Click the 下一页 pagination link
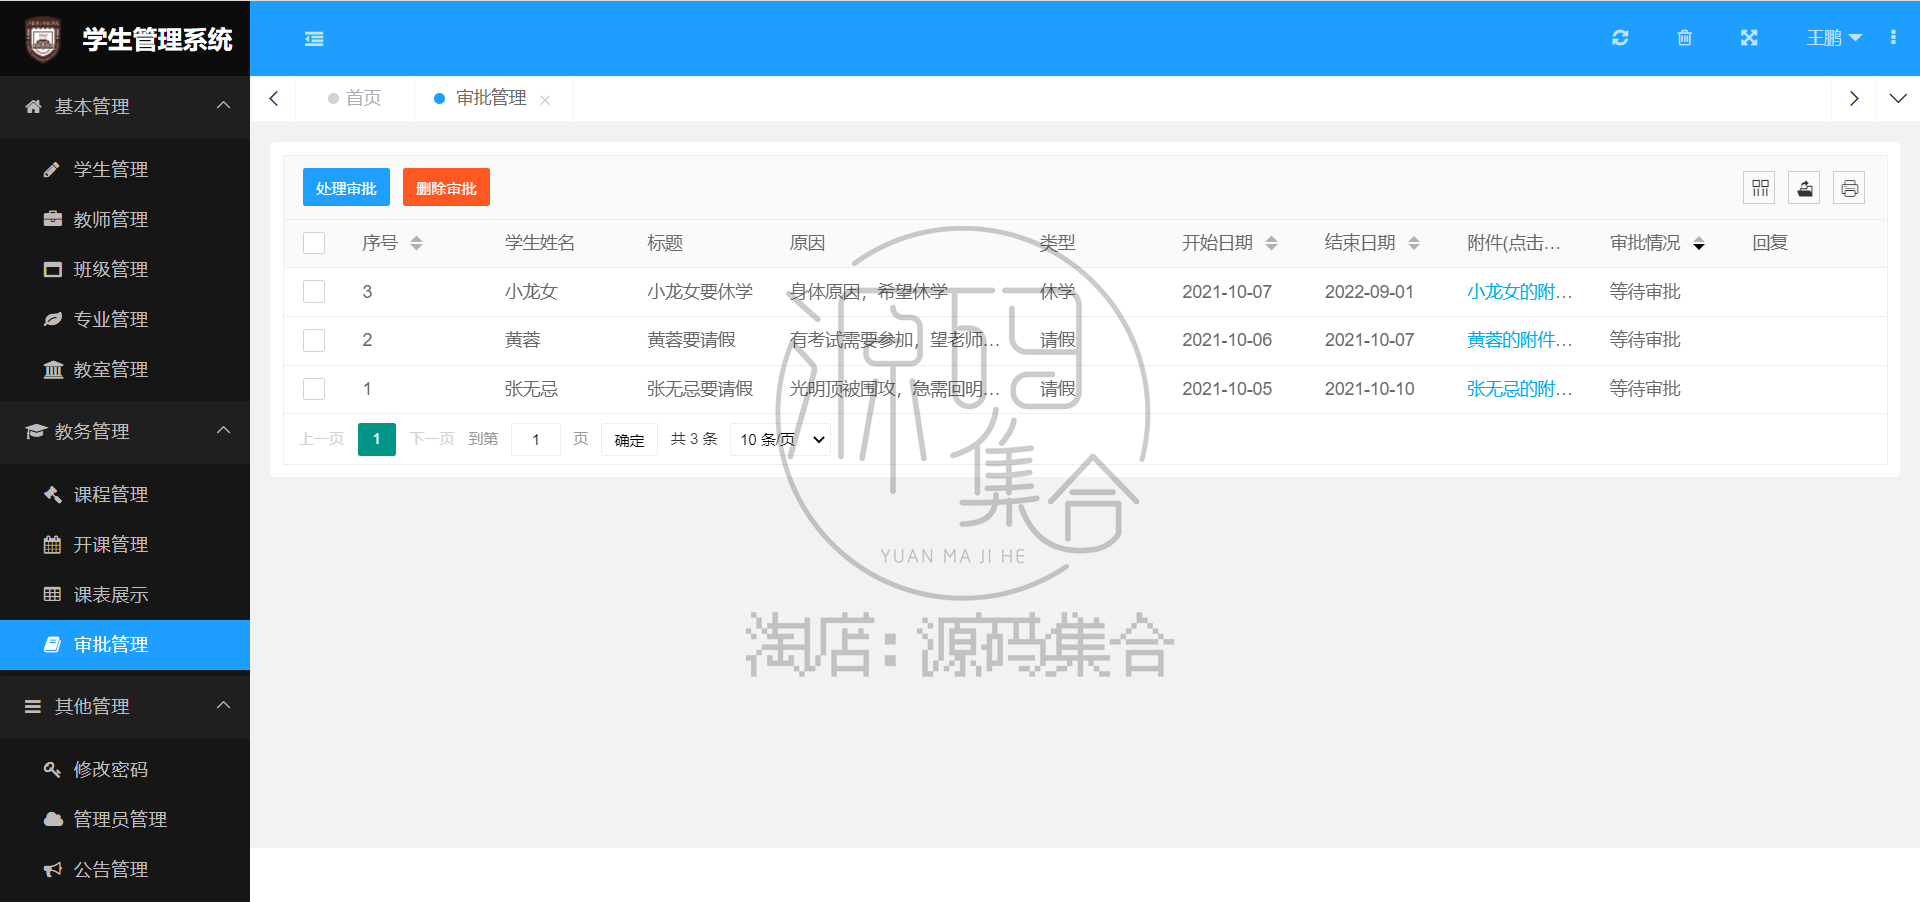1920x902 pixels. 432,439
